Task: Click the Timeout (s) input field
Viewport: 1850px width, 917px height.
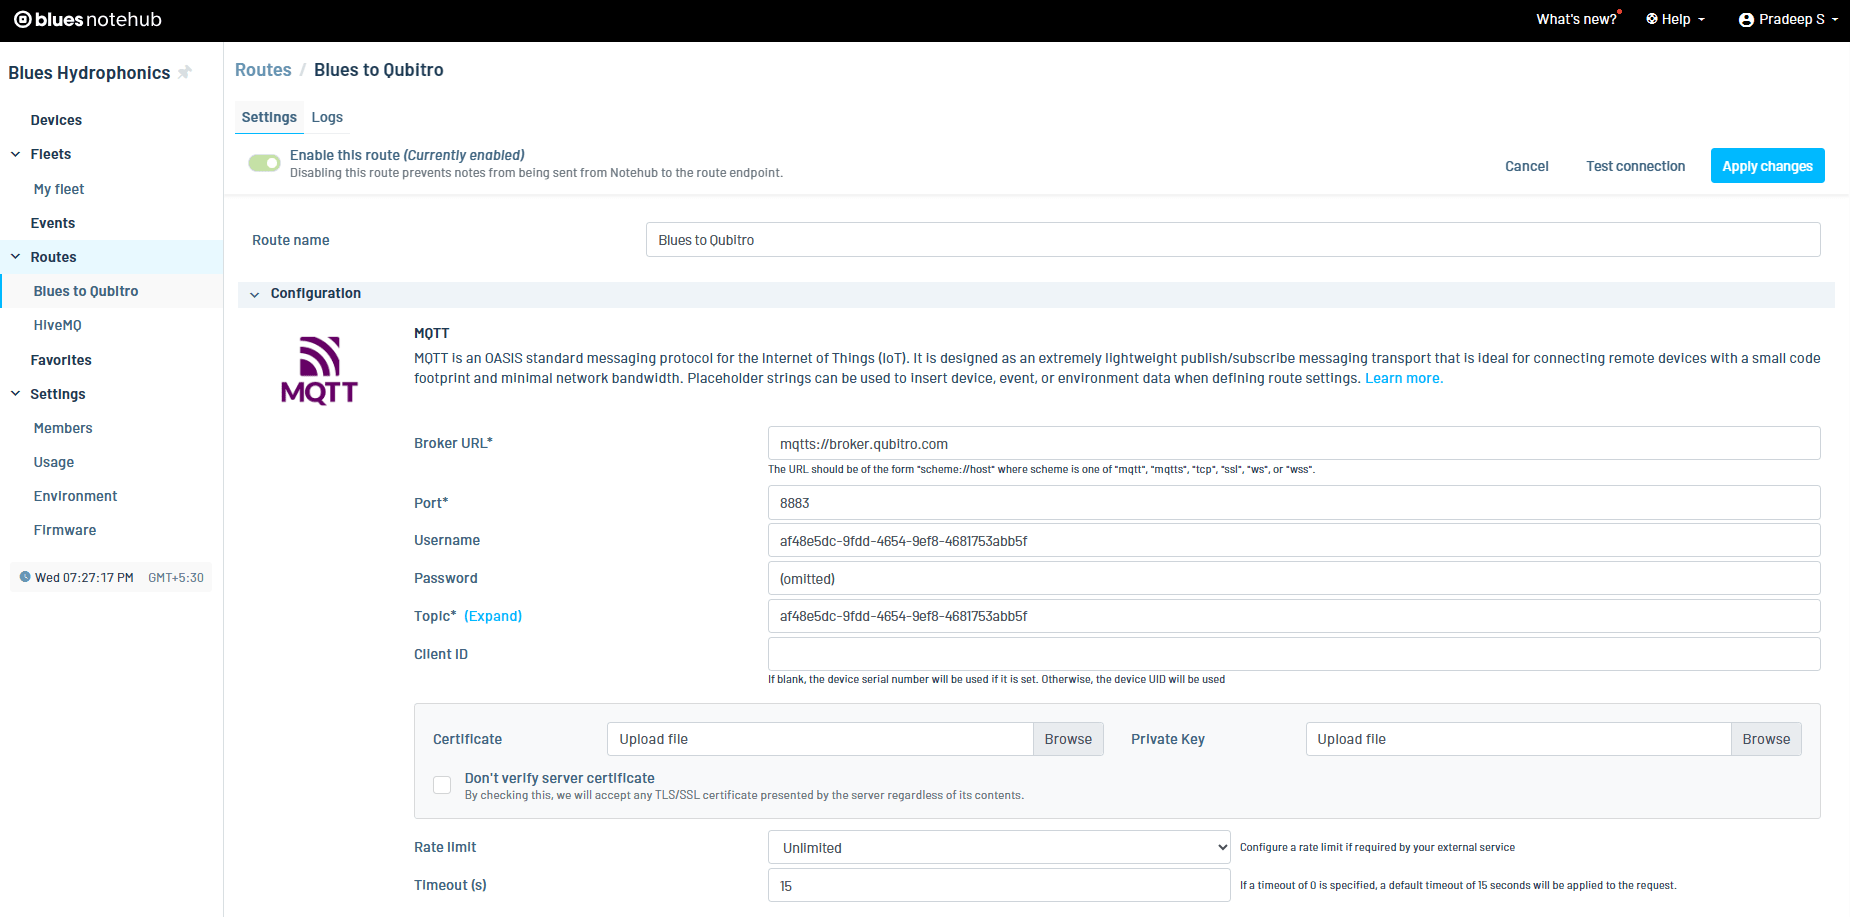Action: [999, 885]
